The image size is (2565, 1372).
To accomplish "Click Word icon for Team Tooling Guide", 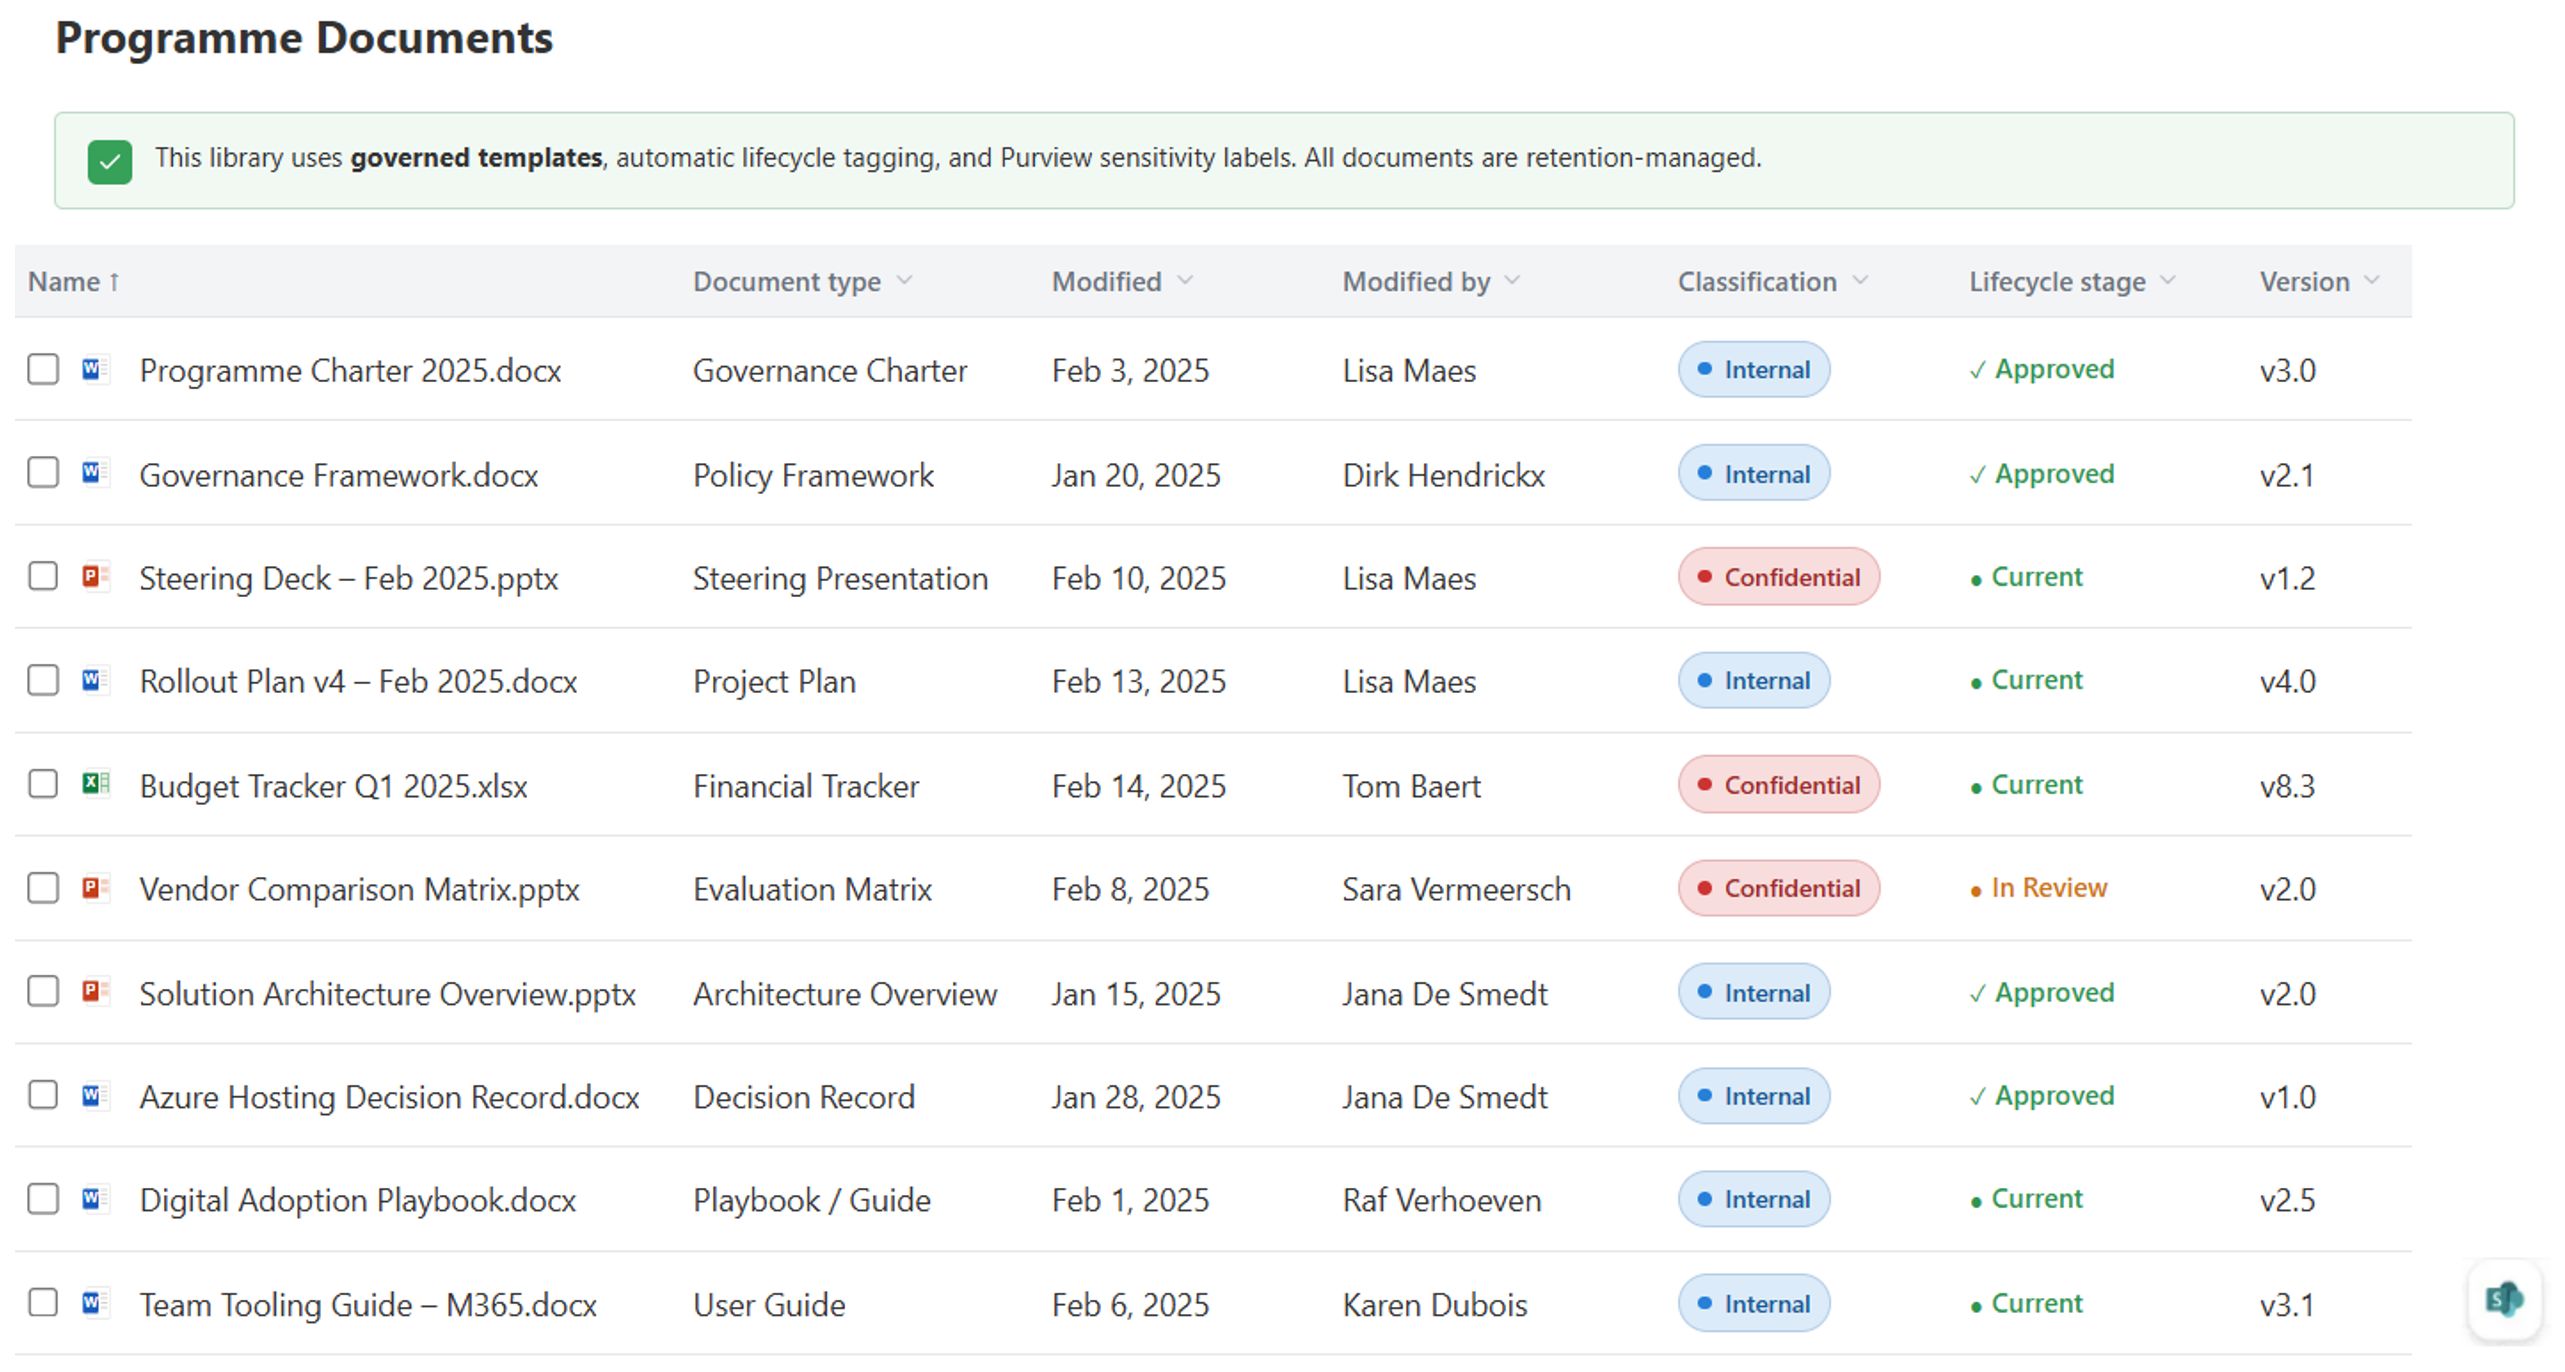I will coord(94,1303).
